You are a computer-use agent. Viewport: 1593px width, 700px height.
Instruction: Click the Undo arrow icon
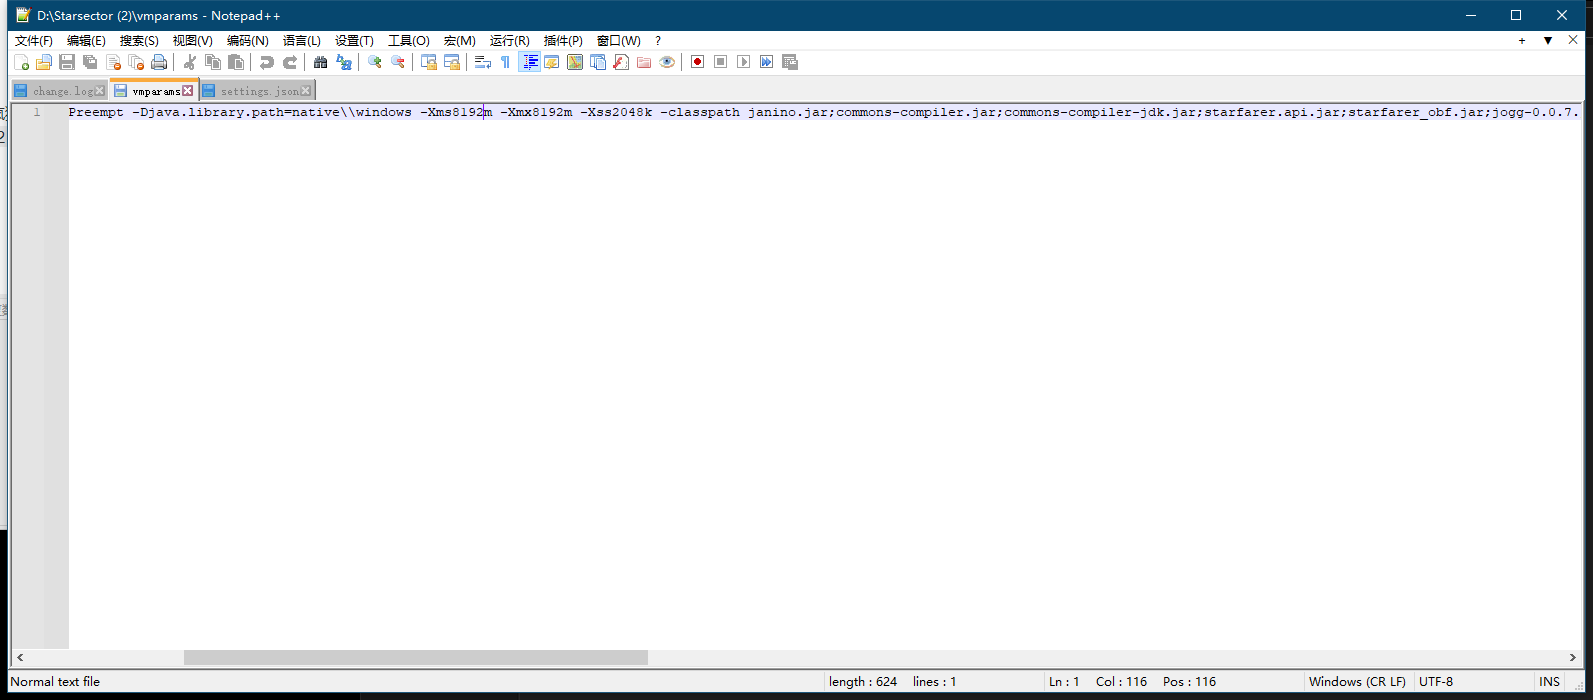pyautogui.click(x=266, y=62)
